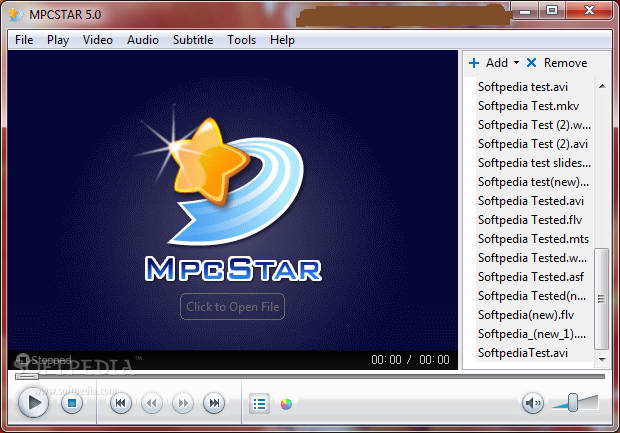Toggle the playlist panel icon
This screenshot has height=433, width=620.
259,404
